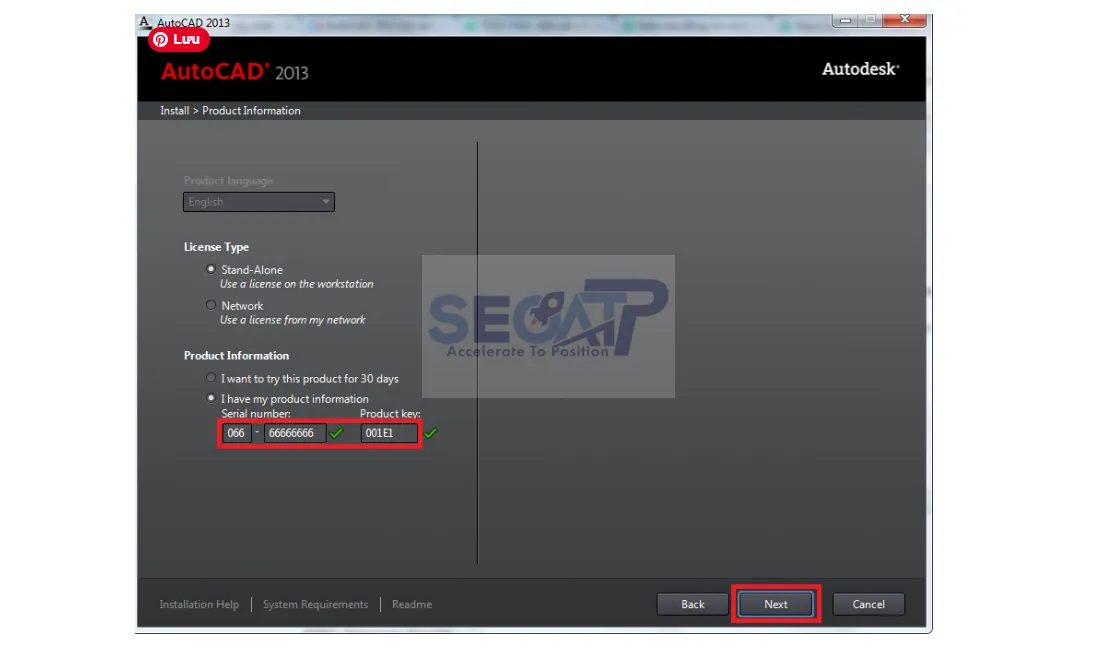Viewport: 1097px width, 652px height.
Task: Choose the 30-day trial option
Action: (x=210, y=377)
